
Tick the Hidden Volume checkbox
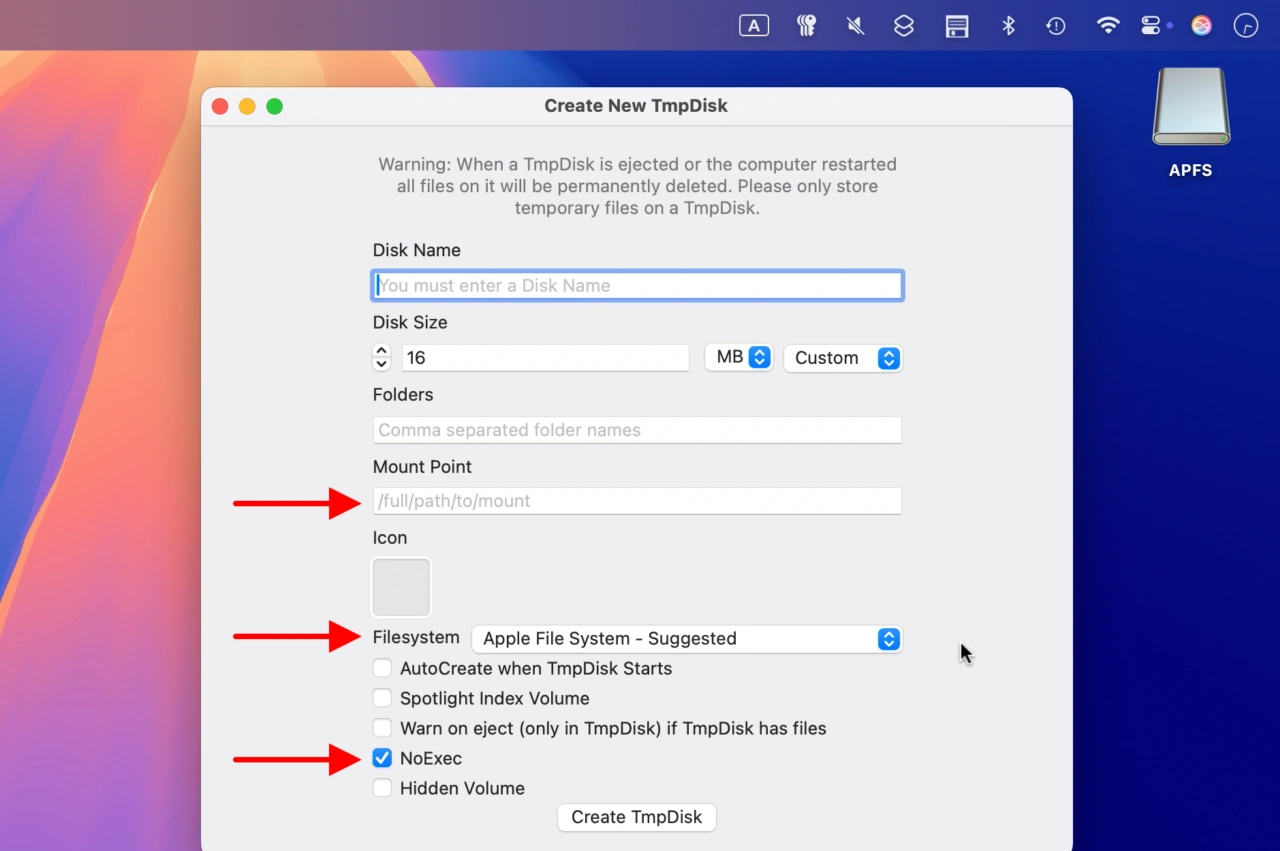pyautogui.click(x=382, y=788)
